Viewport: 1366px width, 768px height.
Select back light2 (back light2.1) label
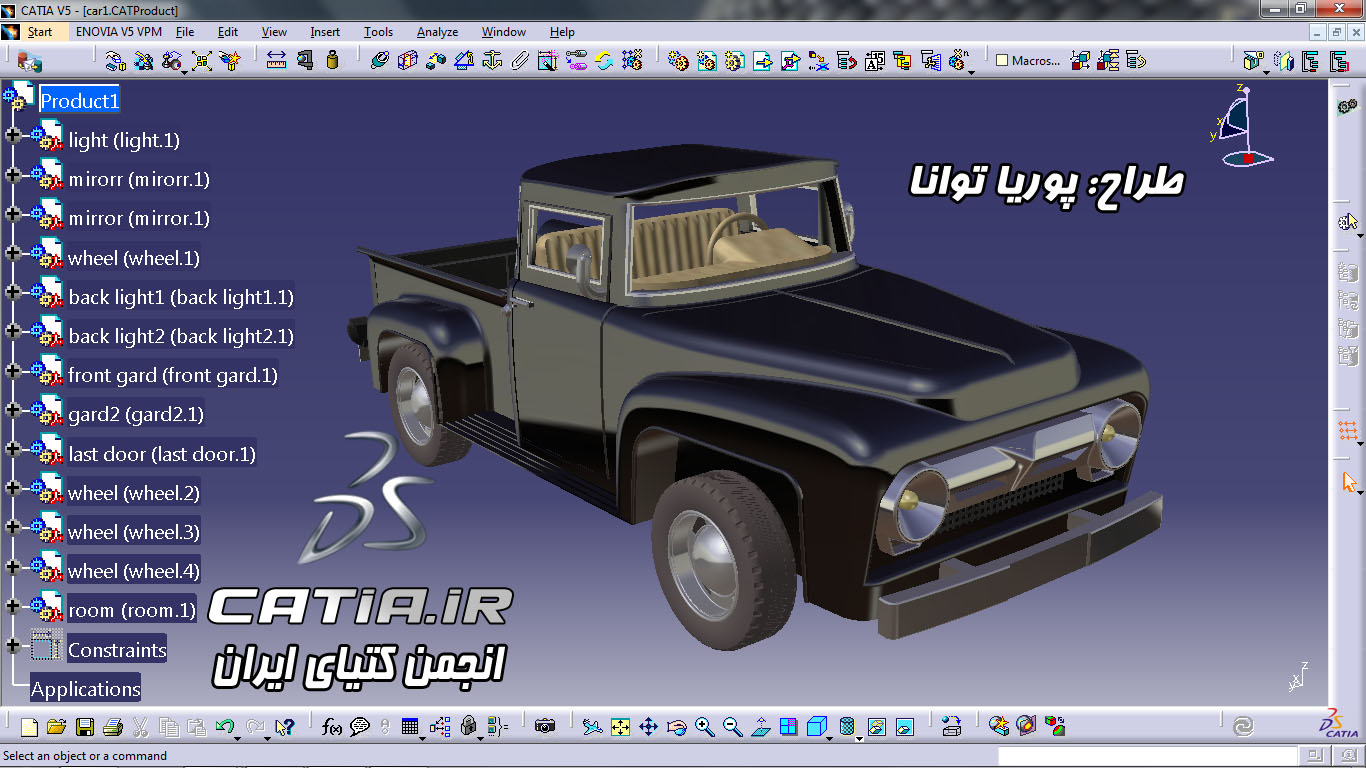[x=181, y=336]
